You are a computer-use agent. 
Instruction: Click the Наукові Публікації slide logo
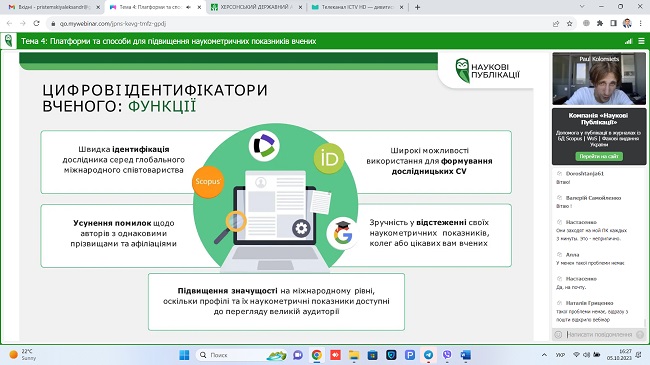487,71
